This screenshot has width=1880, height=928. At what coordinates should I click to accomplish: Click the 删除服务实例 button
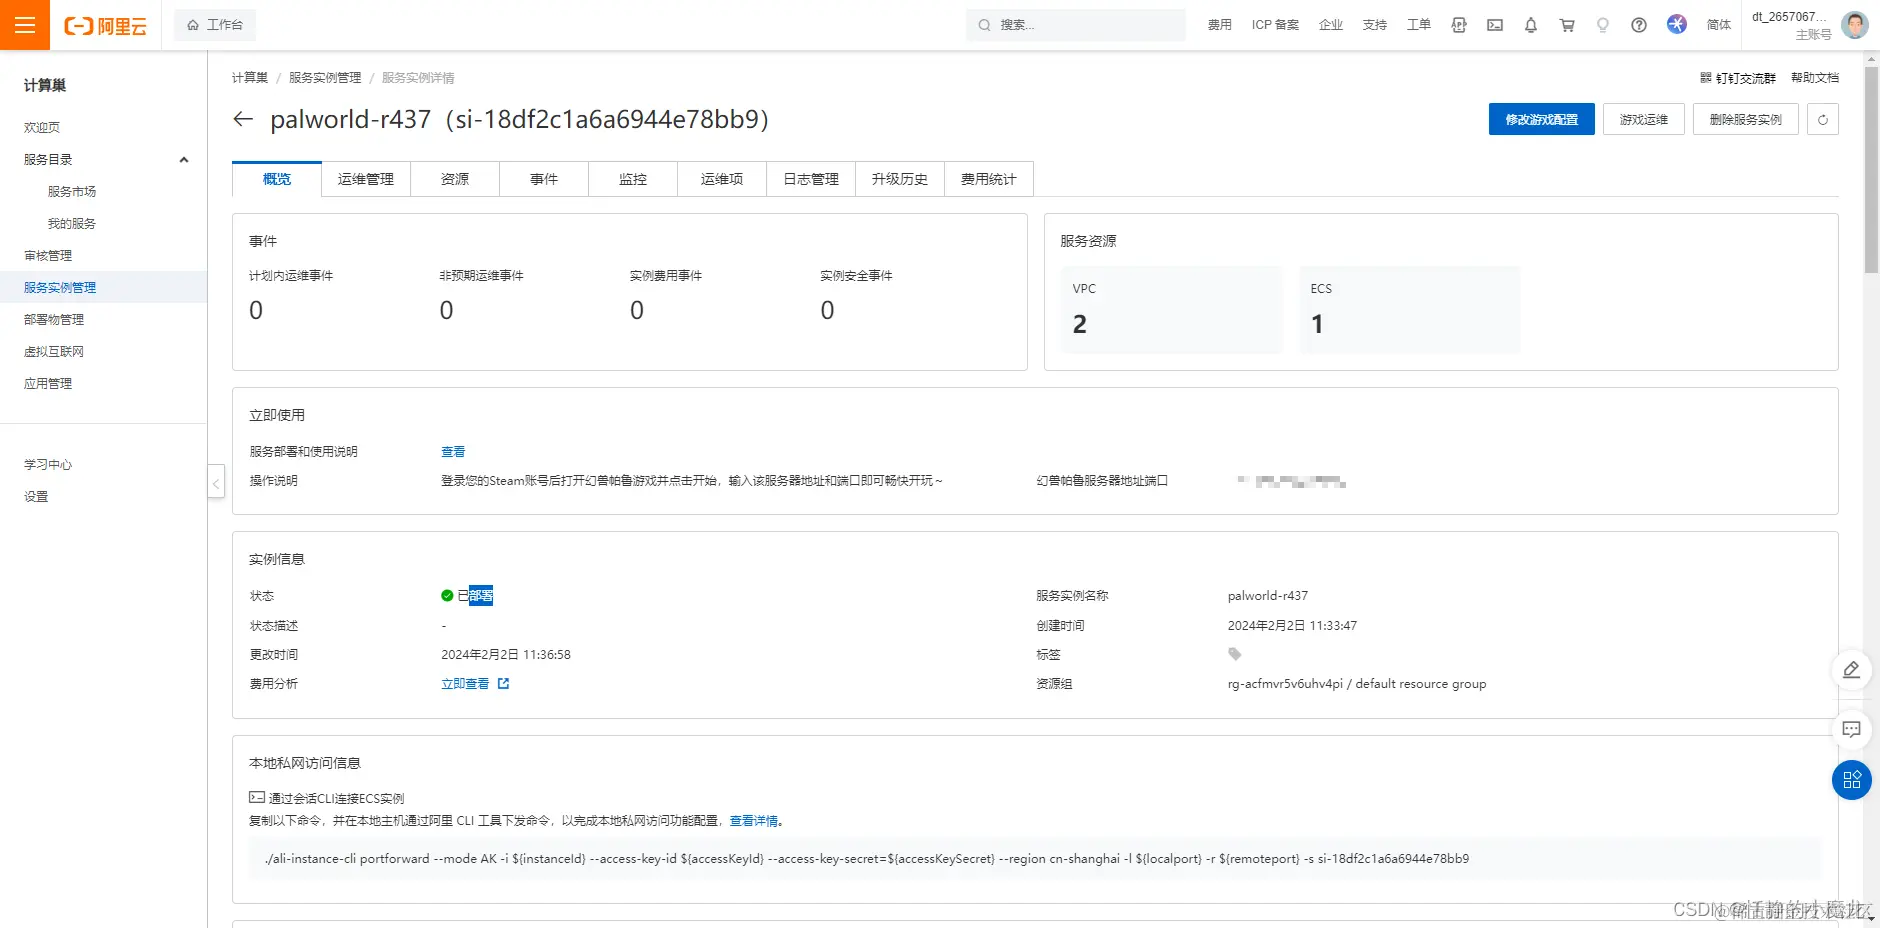coord(1746,119)
